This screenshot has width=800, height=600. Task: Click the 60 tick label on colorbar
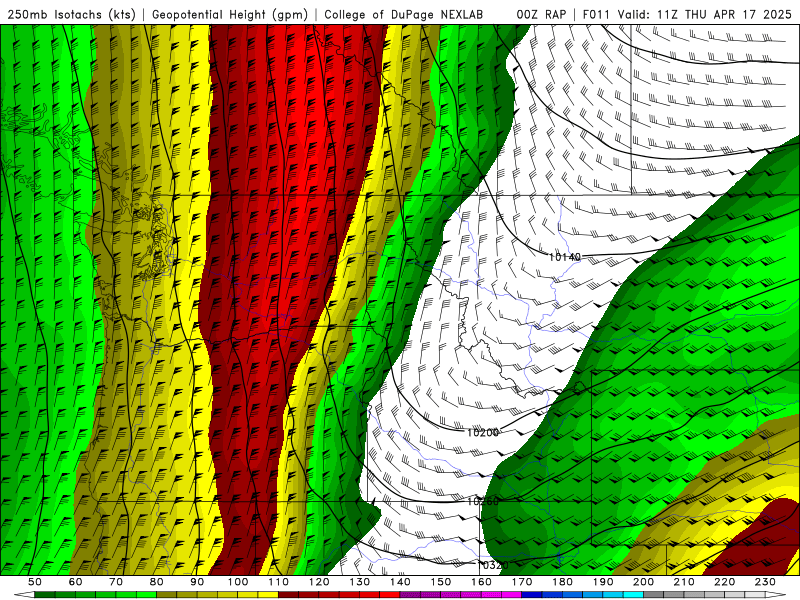(x=75, y=582)
